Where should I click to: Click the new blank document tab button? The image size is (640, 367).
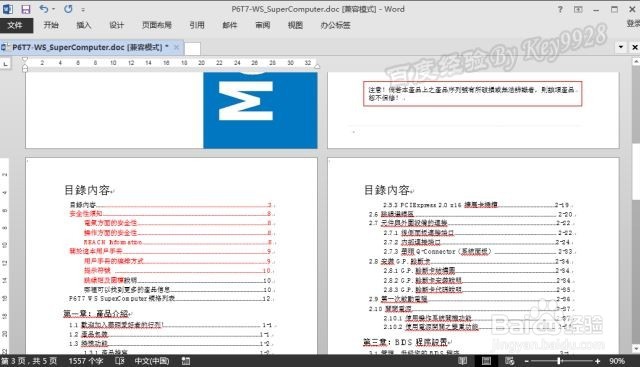tap(192, 48)
